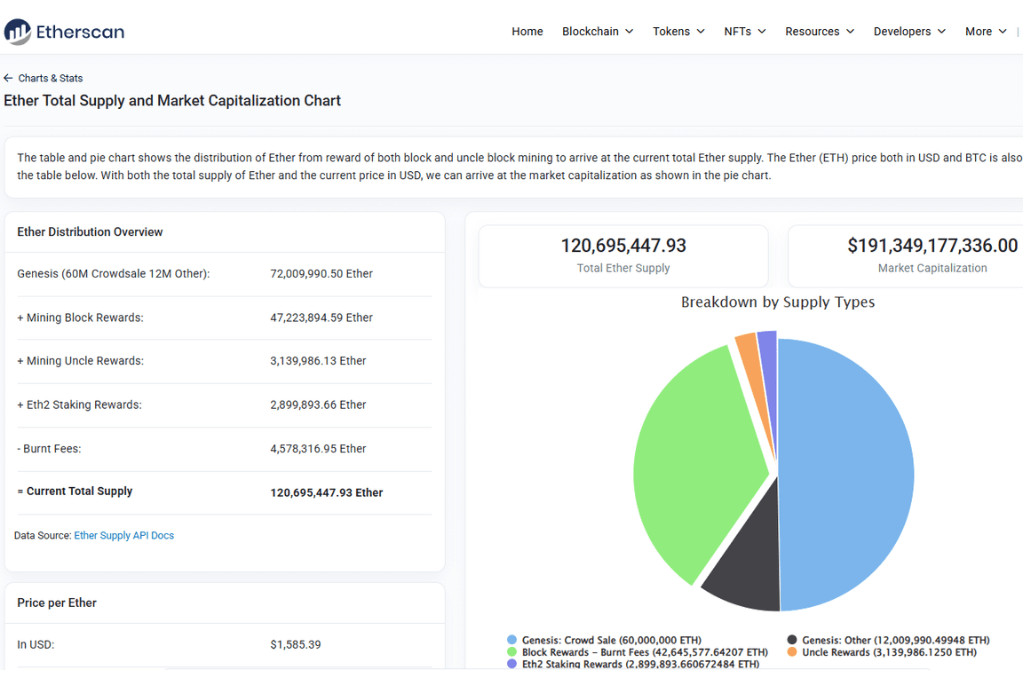Open the Developers menu
Screen dimensions: 1024x683
tap(909, 31)
